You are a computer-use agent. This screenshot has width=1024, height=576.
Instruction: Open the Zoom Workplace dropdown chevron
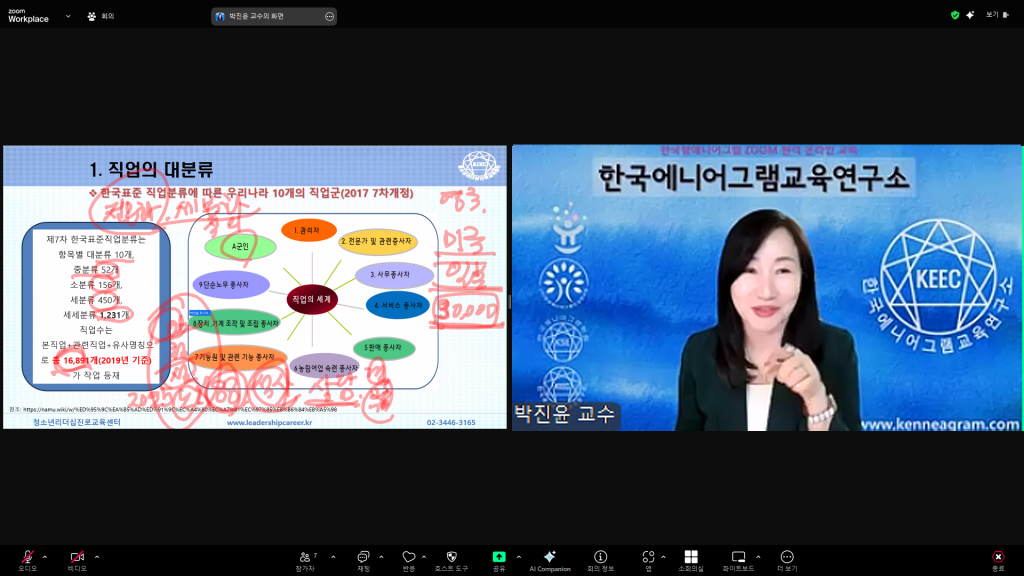68,16
